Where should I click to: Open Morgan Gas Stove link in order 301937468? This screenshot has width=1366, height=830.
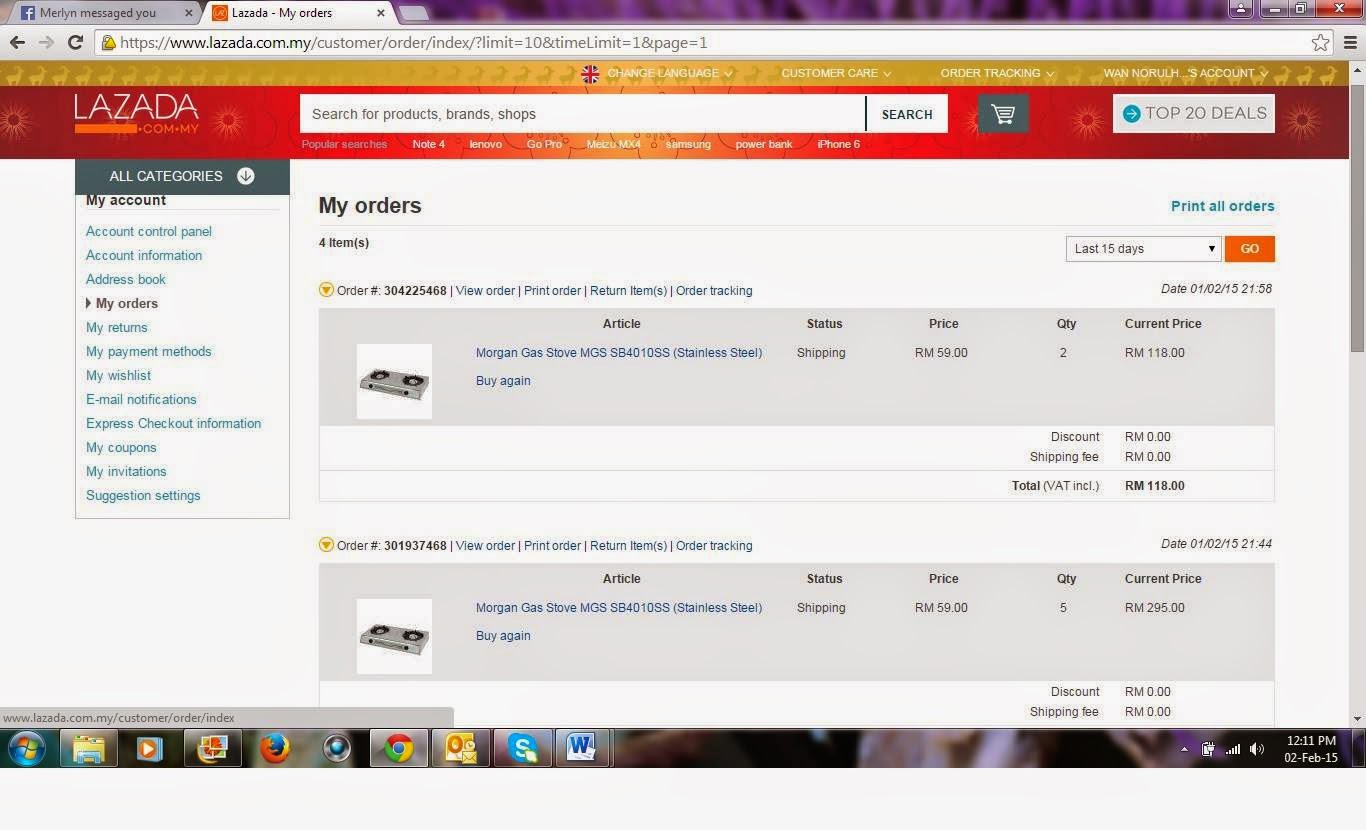[x=619, y=607]
